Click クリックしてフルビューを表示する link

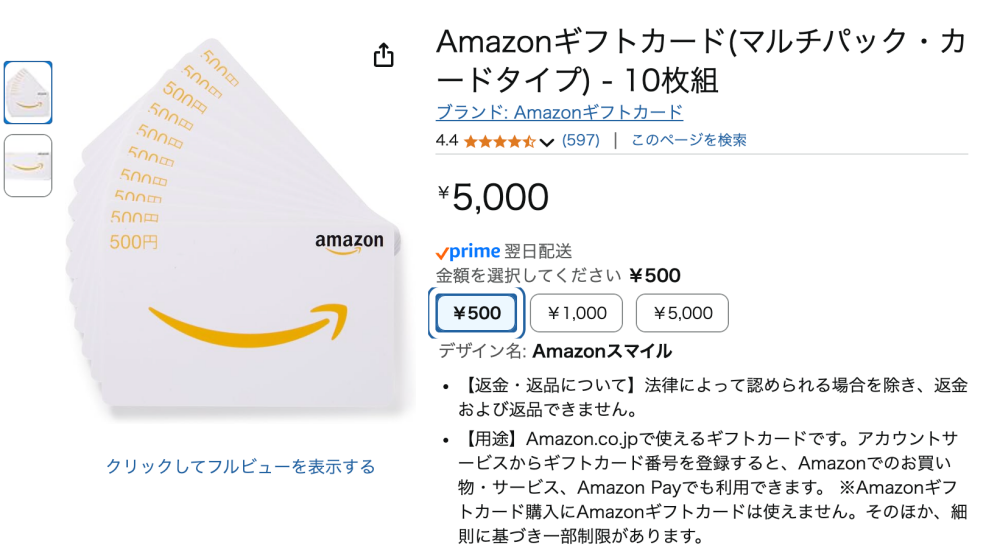coord(241,466)
